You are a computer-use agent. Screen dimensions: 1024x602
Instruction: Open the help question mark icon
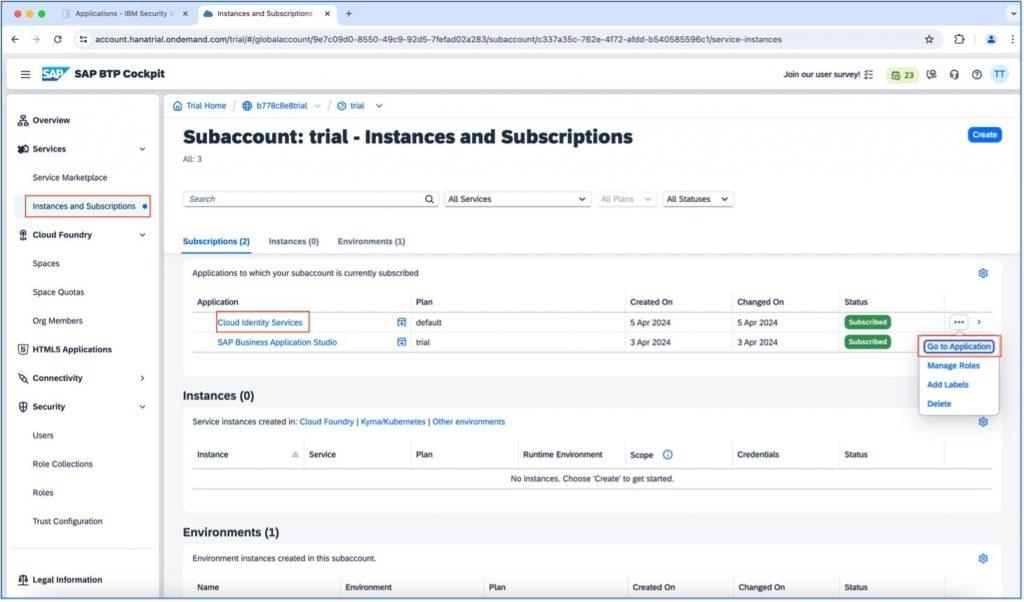tap(976, 75)
